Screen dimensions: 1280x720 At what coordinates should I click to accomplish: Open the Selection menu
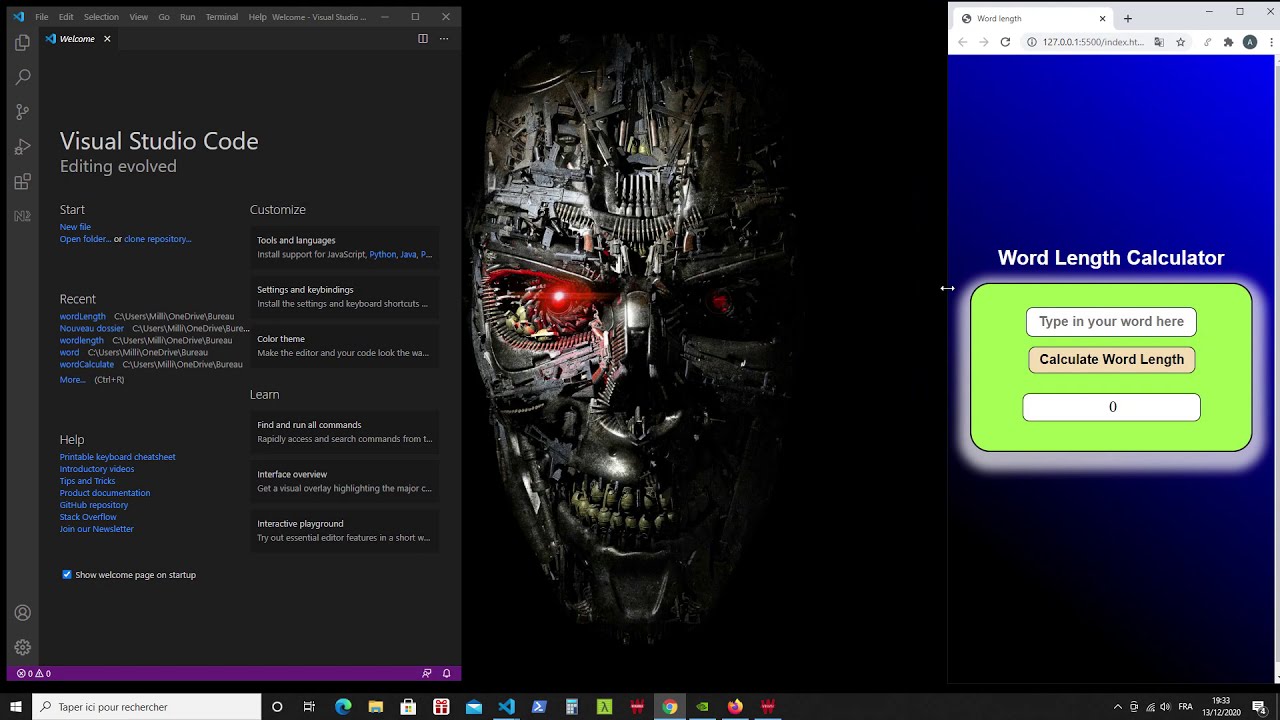(101, 17)
